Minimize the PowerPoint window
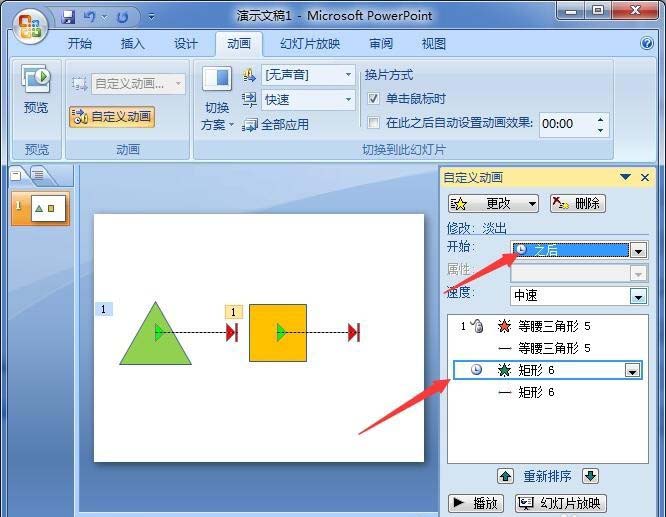Image resolution: width=666 pixels, height=517 pixels. tap(571, 10)
